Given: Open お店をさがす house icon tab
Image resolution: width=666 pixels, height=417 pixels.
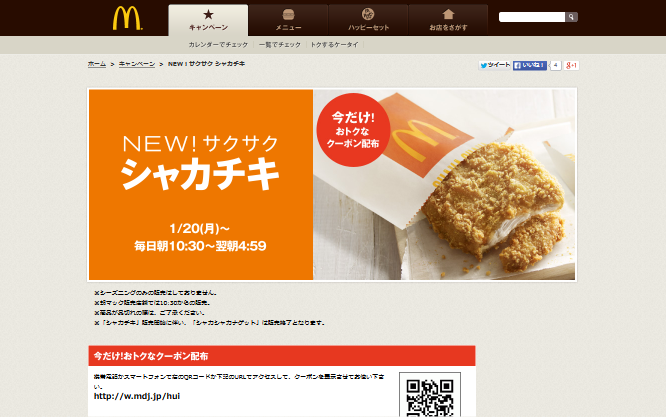Looking at the screenshot, I should [448, 20].
